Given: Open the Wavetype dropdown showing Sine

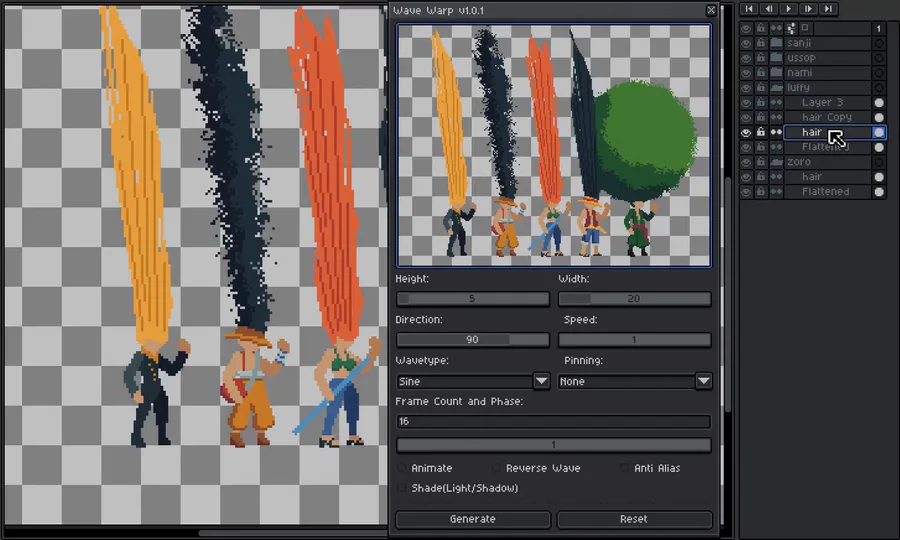Looking at the screenshot, I should click(473, 381).
